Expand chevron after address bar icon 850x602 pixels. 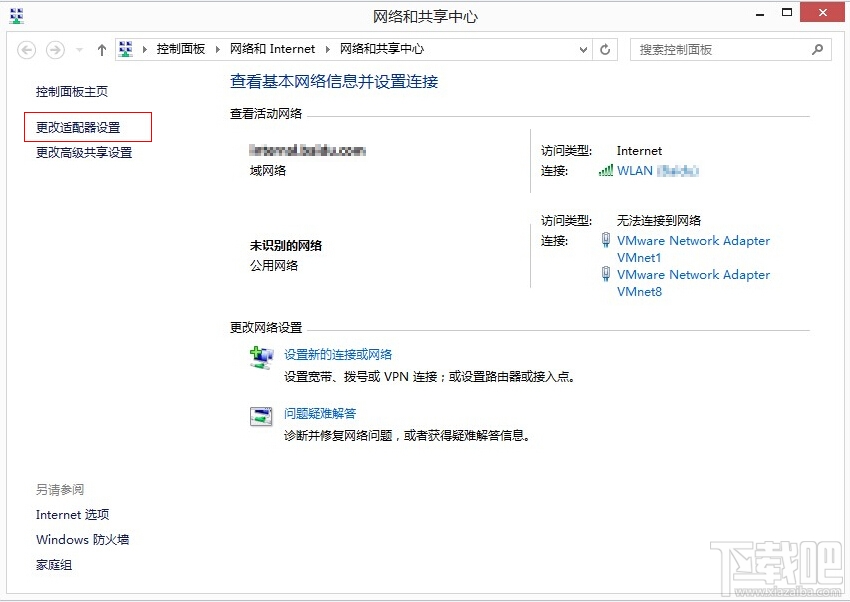pyautogui.click(x=145, y=50)
